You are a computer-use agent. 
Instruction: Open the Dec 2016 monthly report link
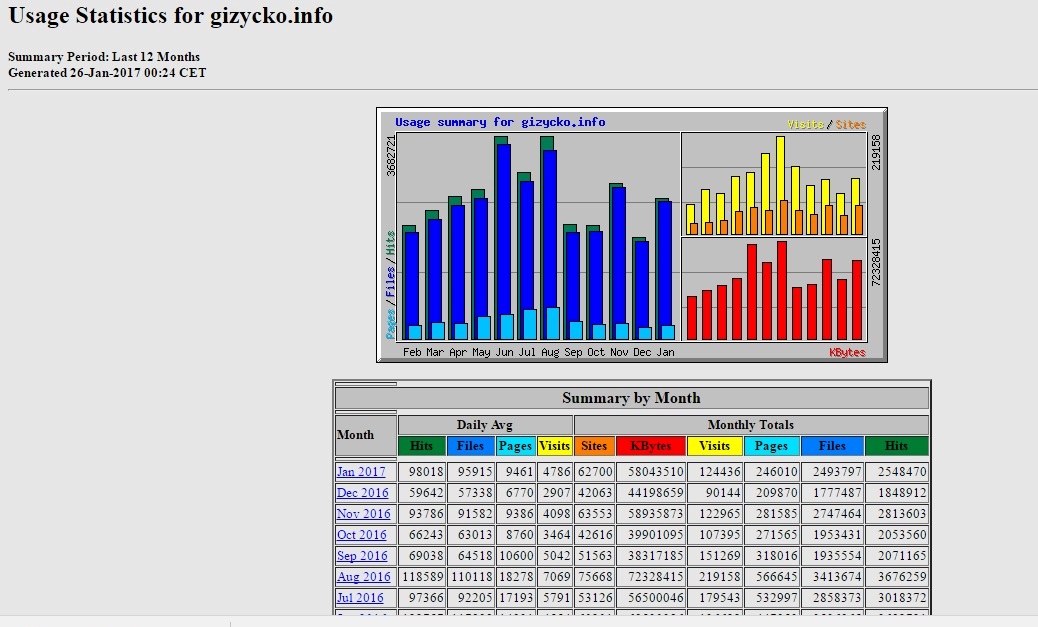pos(362,493)
